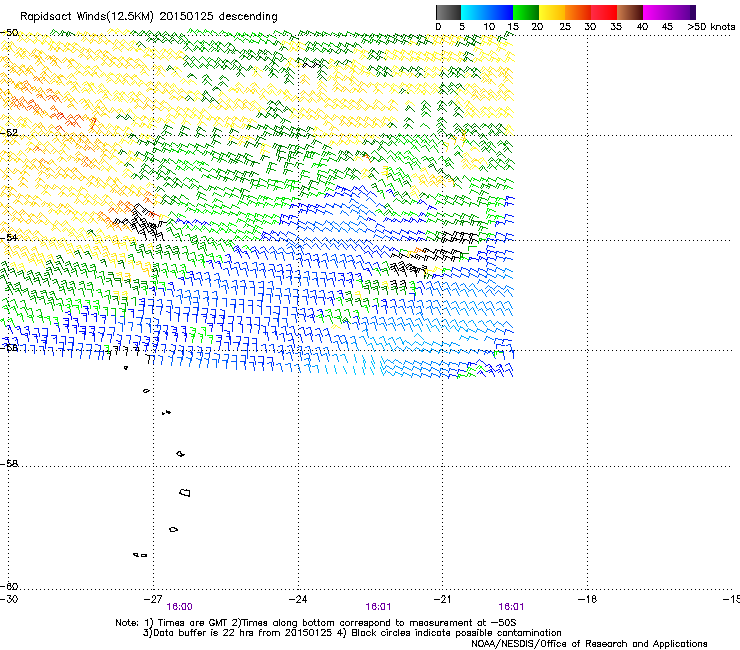
Task: Click the brown 35-40 knots legend color
Action: pos(630,12)
